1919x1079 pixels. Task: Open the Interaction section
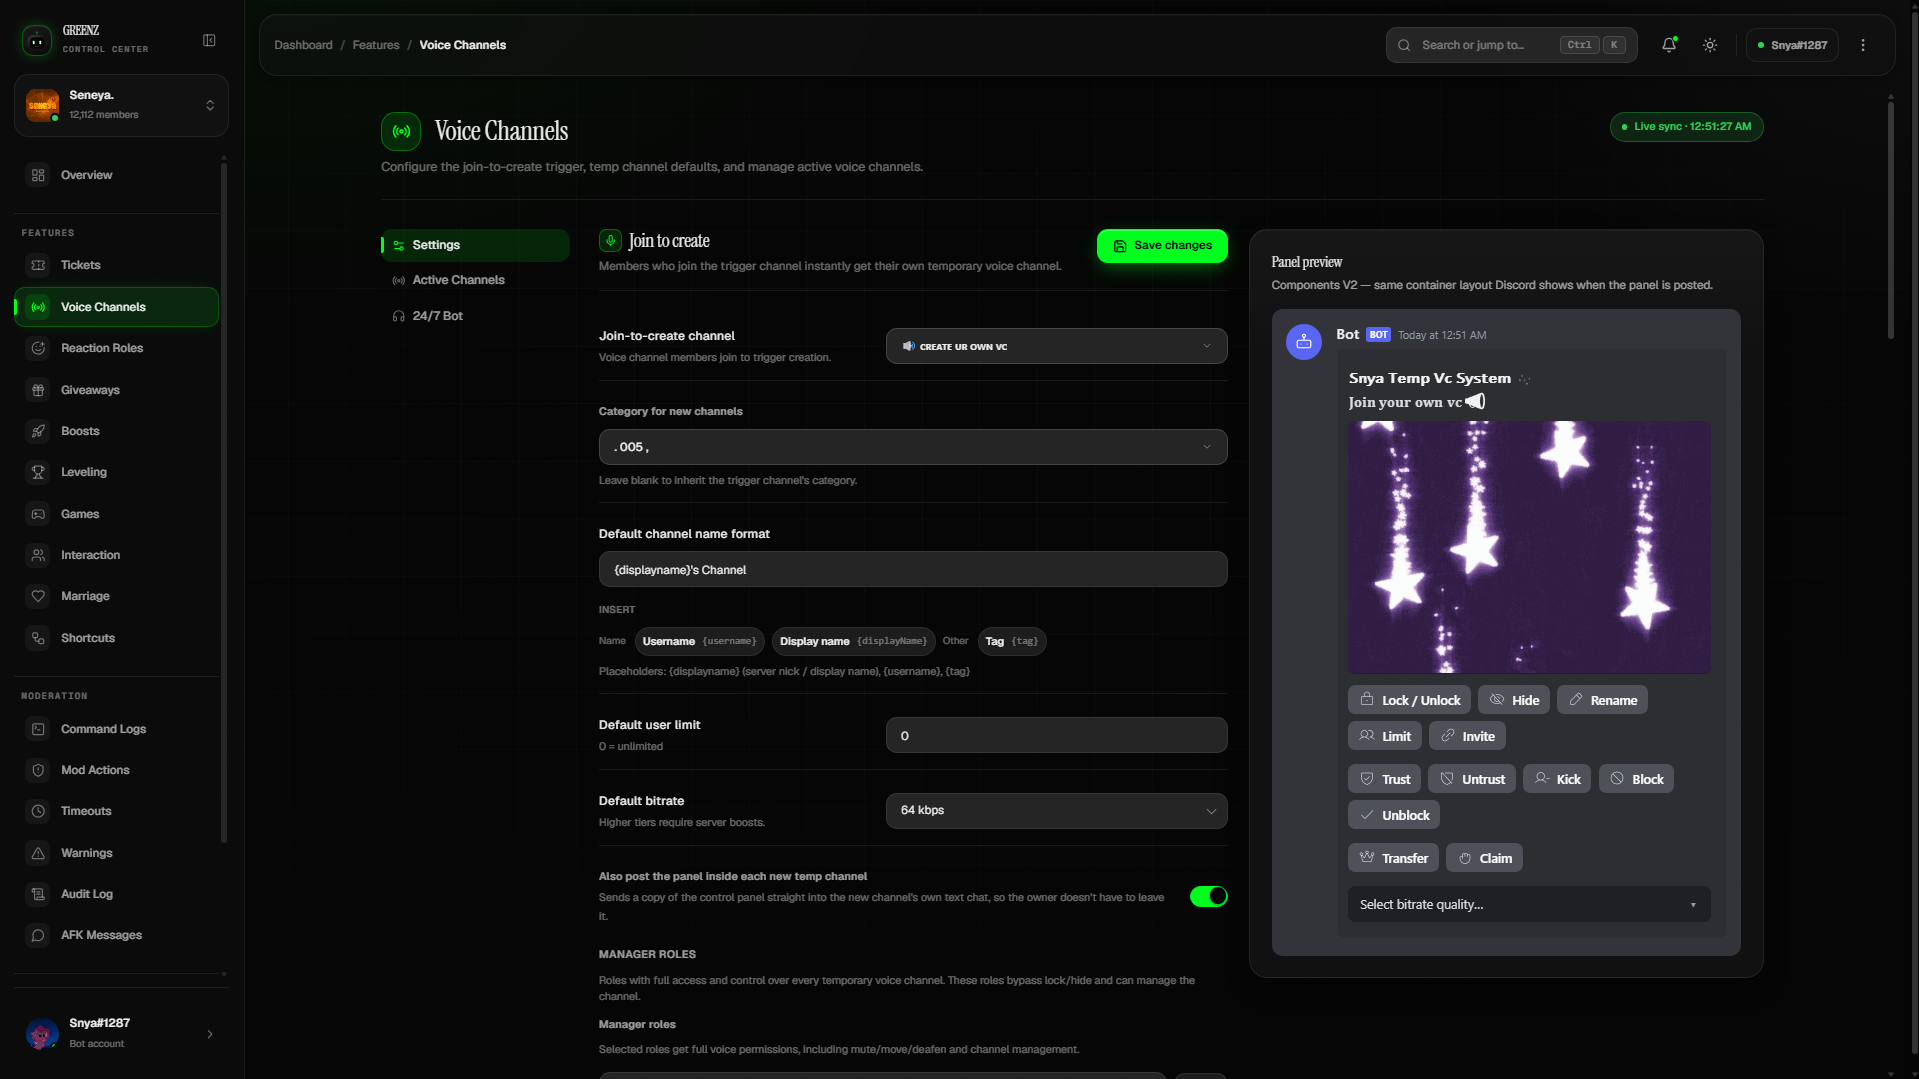[x=117, y=555]
